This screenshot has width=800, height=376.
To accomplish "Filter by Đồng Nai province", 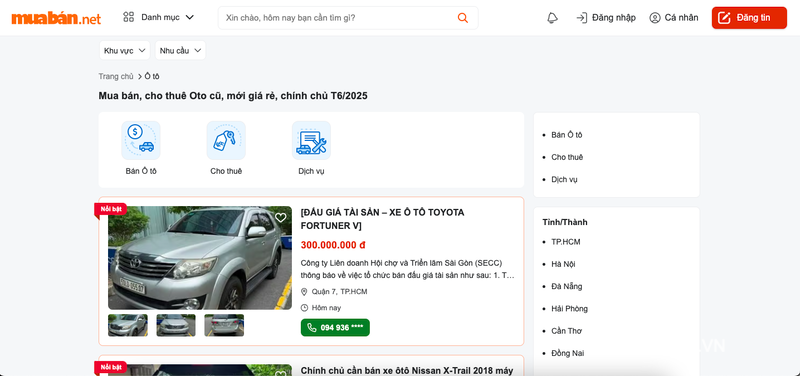I will pos(568,353).
